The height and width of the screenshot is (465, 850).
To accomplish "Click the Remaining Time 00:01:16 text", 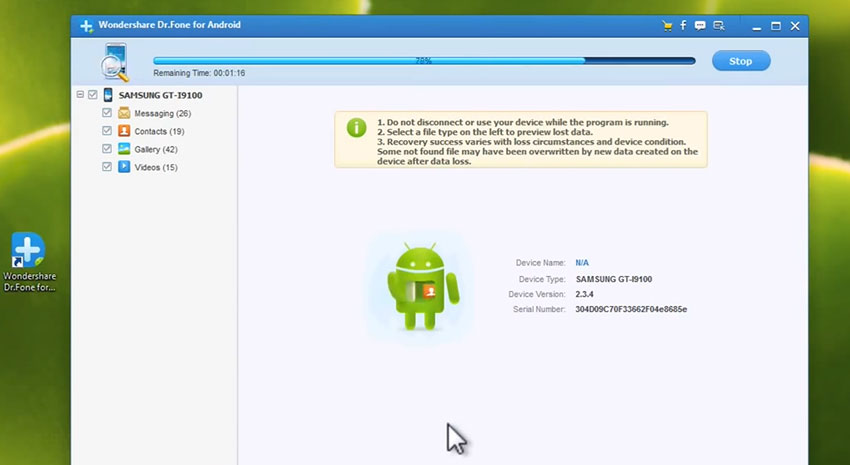I will (x=199, y=73).
